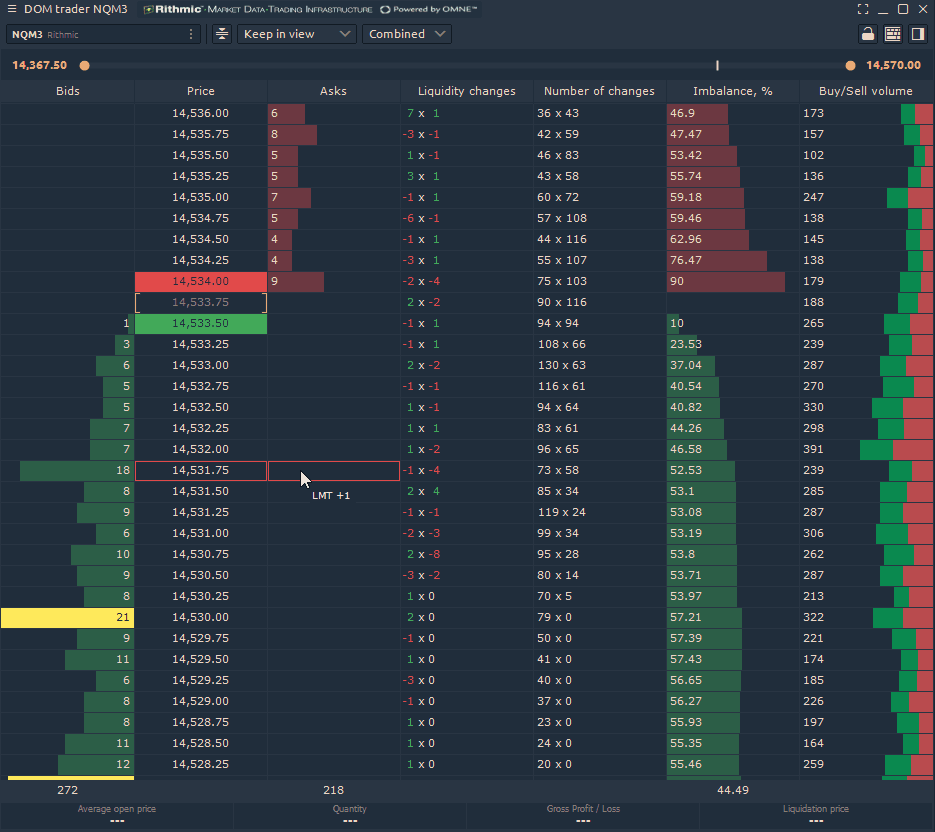Open the Keep in view dropdown

pyautogui.click(x=297, y=33)
